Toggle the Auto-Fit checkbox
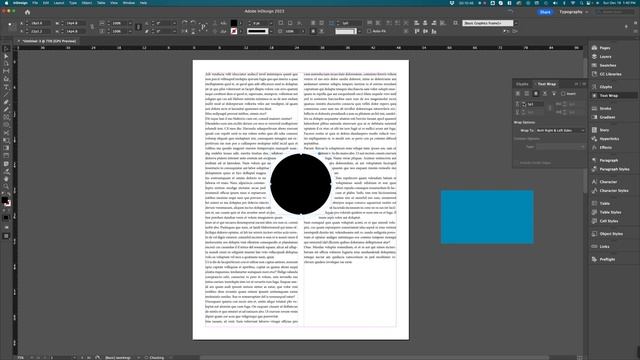 (369, 31)
